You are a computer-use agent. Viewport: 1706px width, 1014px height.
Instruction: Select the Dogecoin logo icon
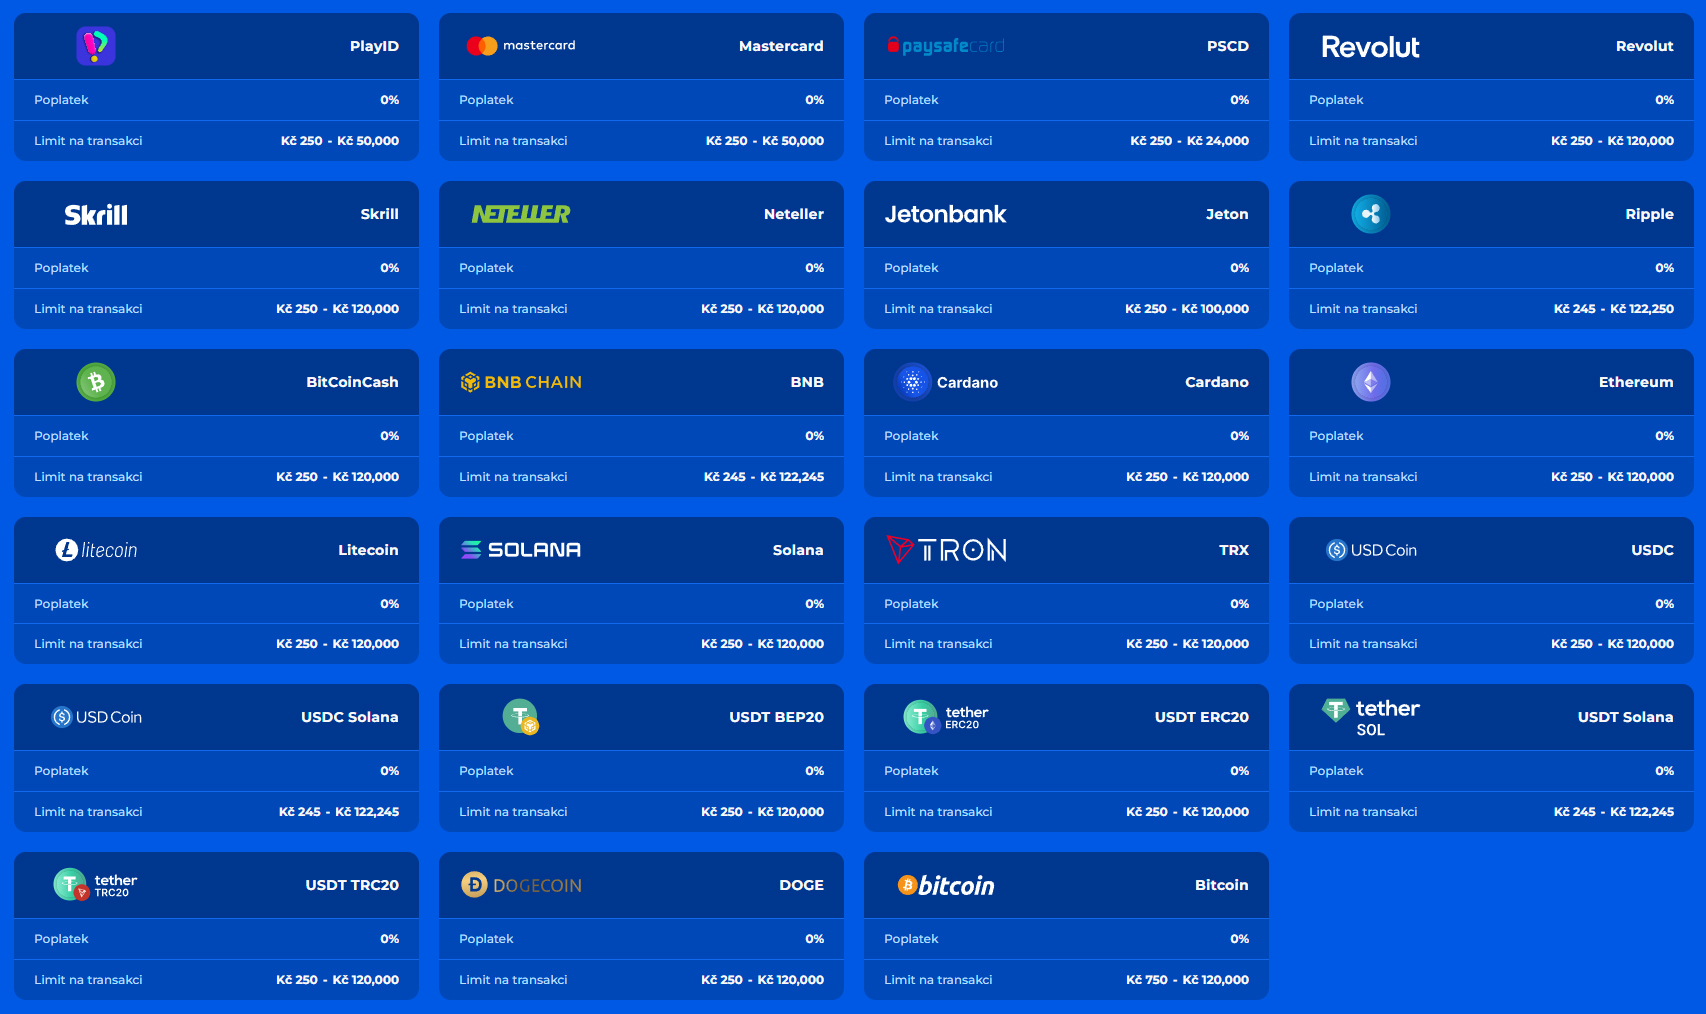tap(521, 884)
